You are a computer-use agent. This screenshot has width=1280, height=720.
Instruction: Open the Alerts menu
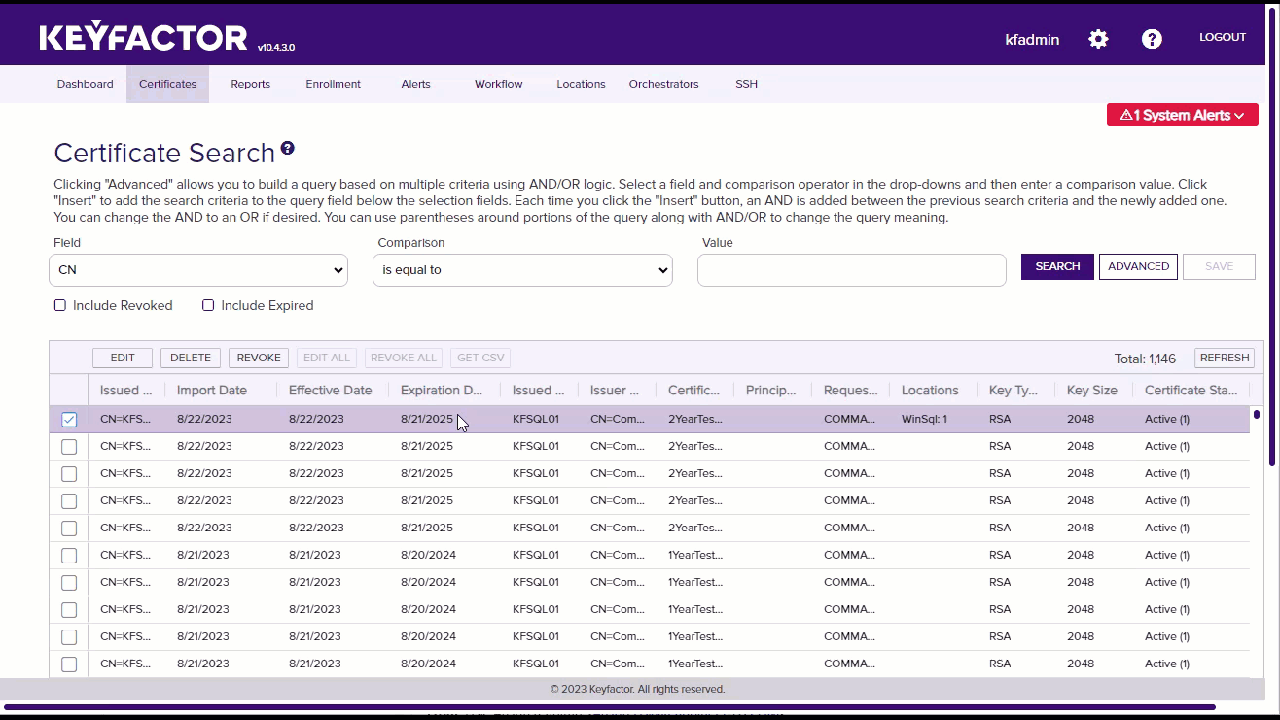[x=416, y=84]
